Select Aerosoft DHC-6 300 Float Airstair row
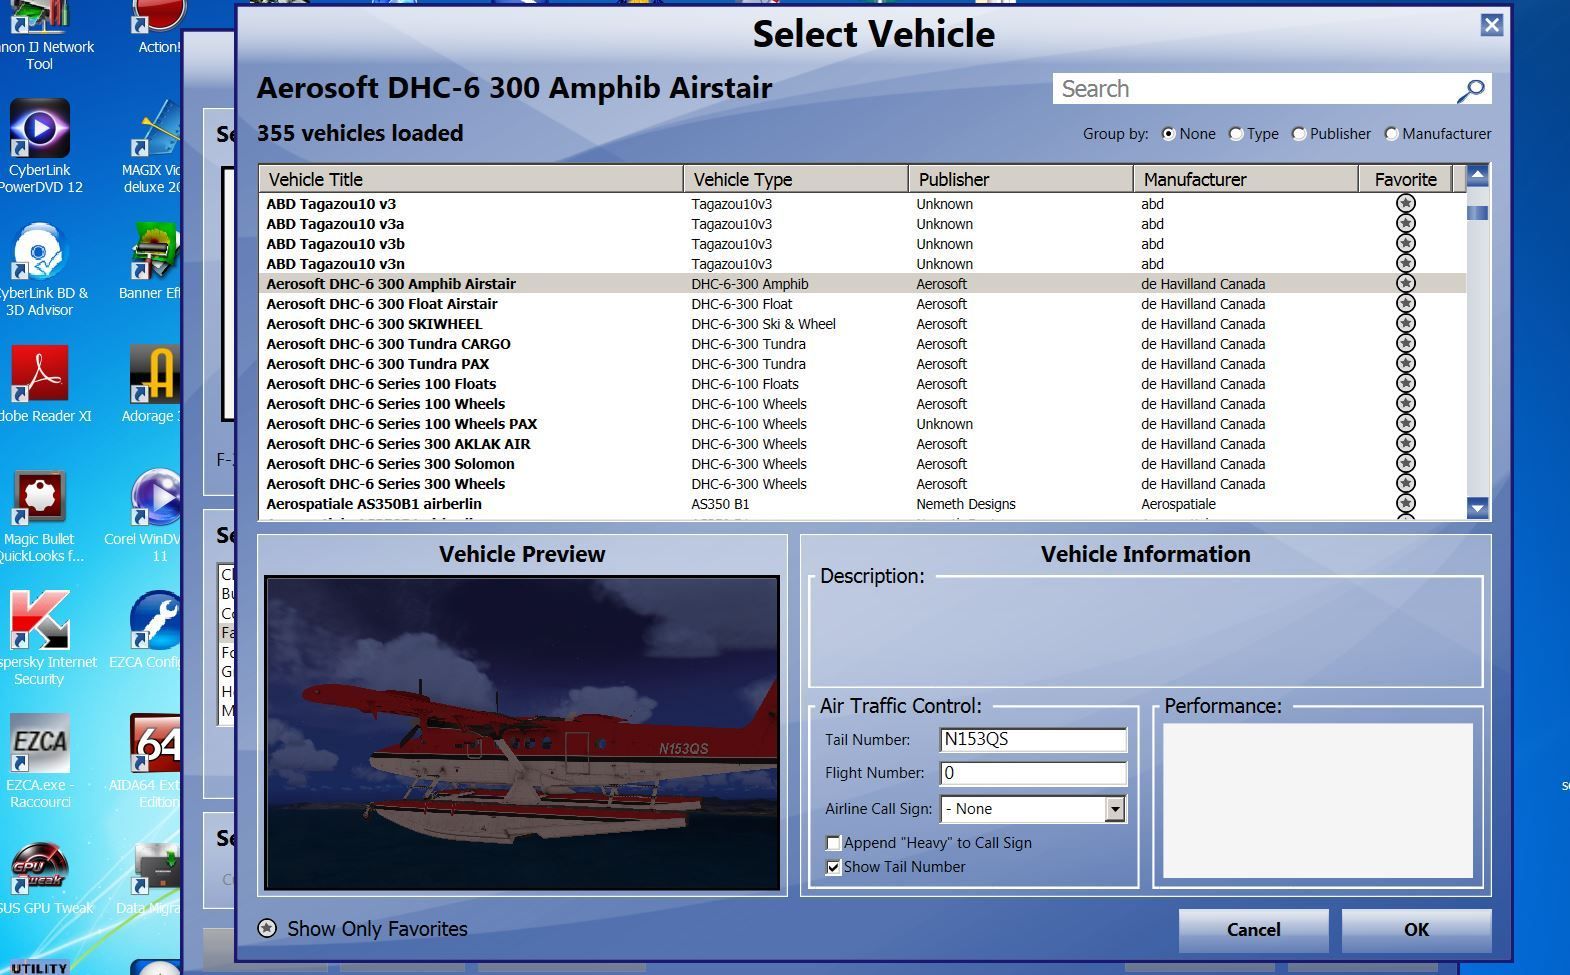The width and height of the screenshot is (1570, 975). pyautogui.click(x=862, y=303)
